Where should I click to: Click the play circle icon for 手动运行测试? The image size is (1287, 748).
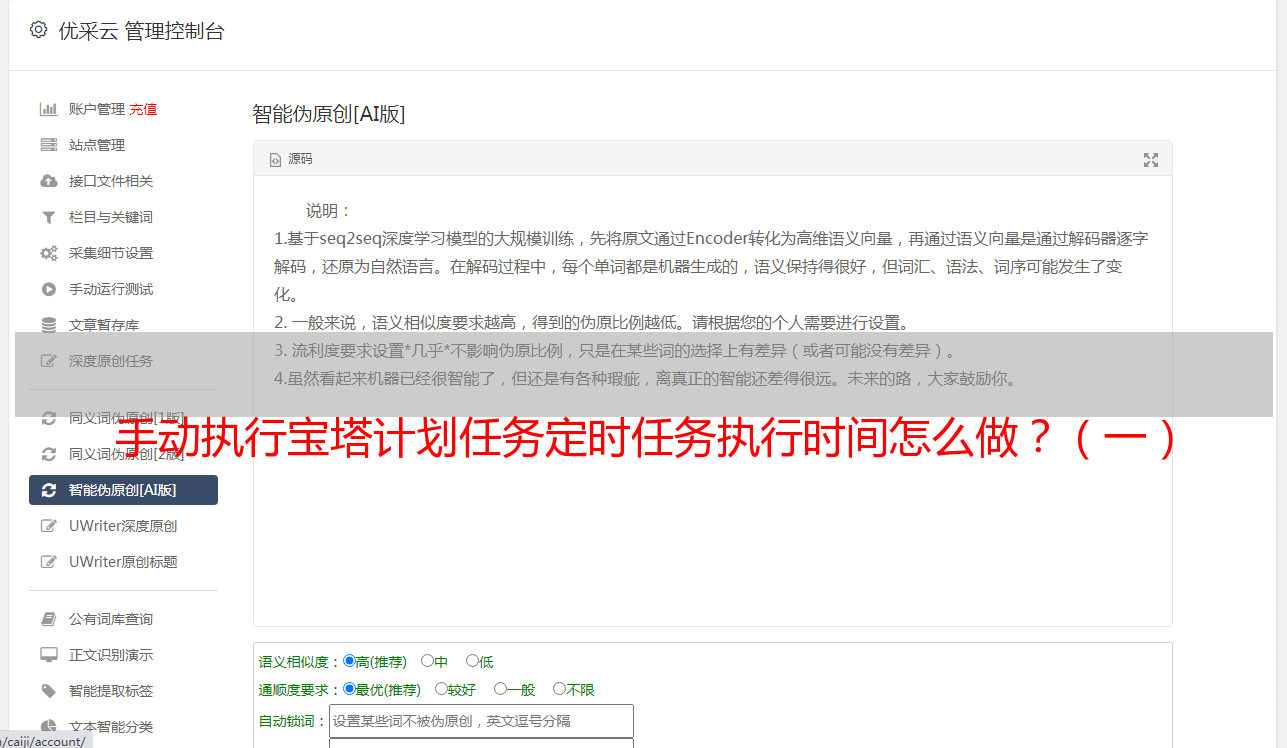[x=48, y=289]
